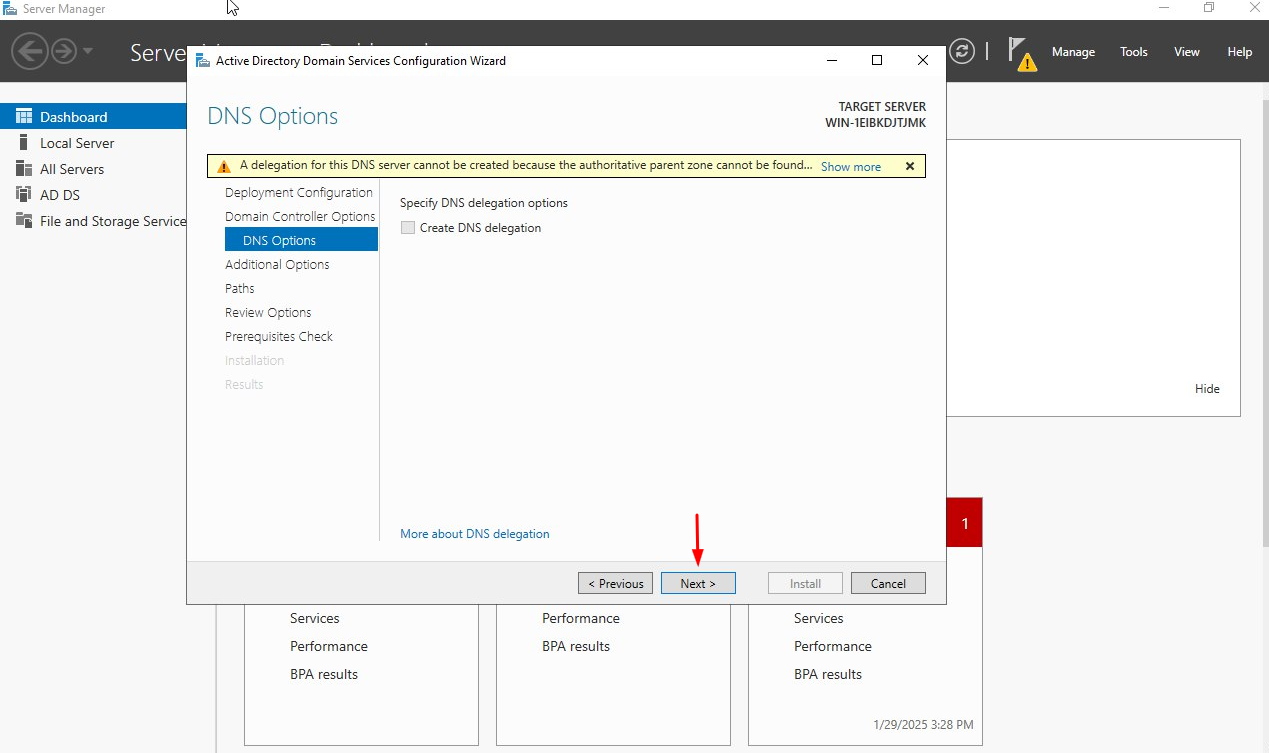Click the warning triangle in the banner
Screen dimensions: 1269x753
tap(224, 167)
